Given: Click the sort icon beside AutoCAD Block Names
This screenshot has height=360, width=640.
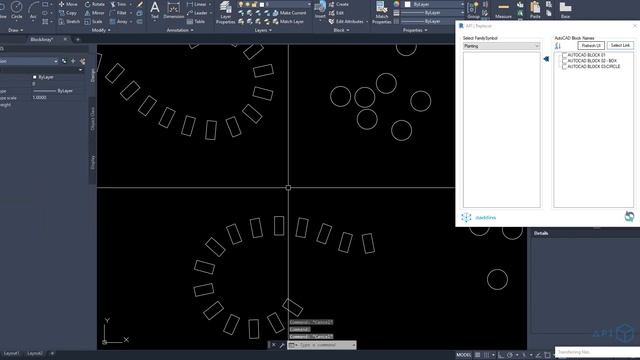Looking at the screenshot, I should [x=558, y=46].
